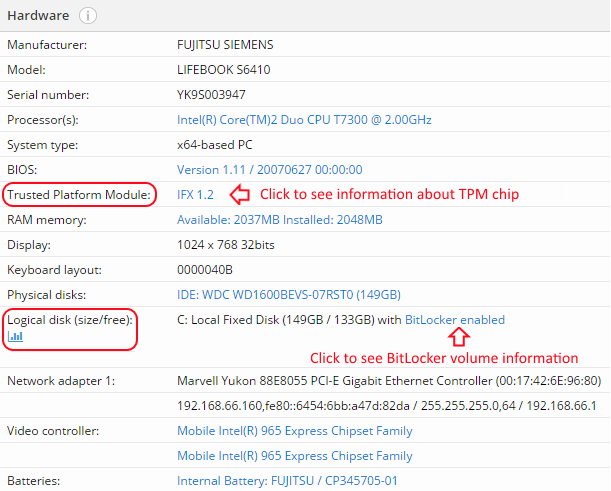
Task: Open the first Mobile Intel 965 Express Chipset Family link
Action: click(295, 431)
